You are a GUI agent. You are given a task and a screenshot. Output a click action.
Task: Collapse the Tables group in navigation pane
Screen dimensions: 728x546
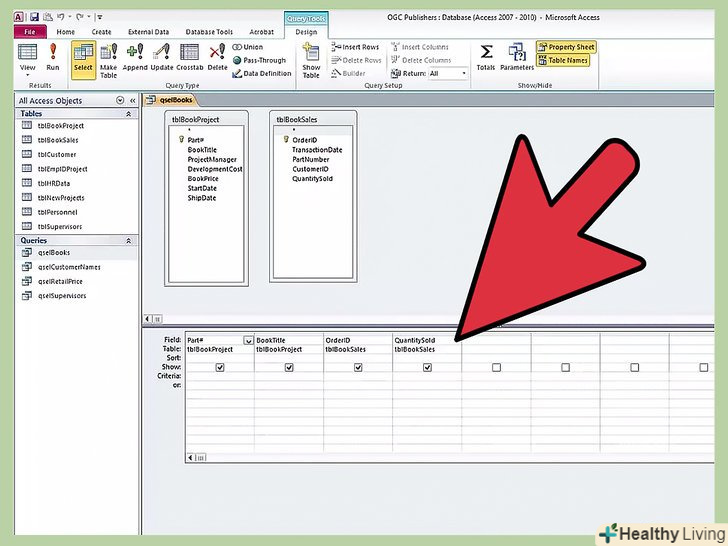pos(128,113)
